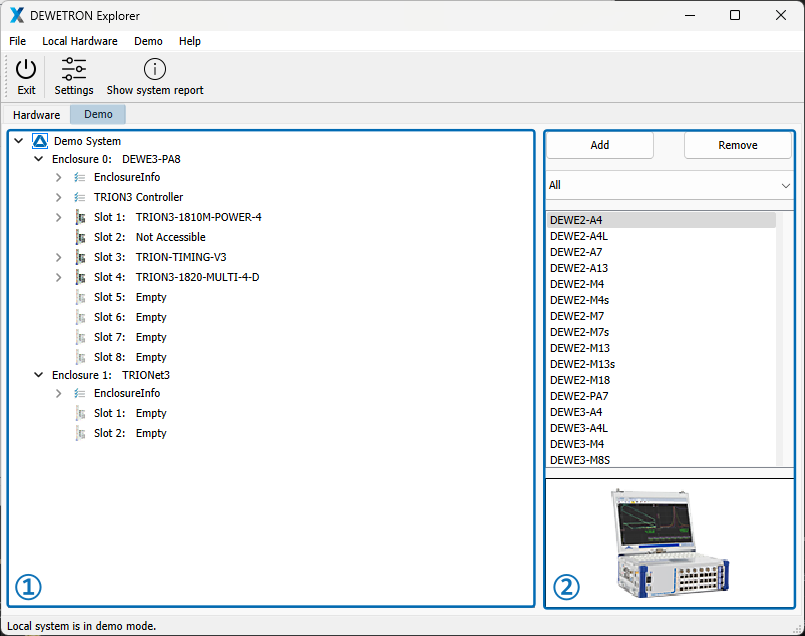Select DEWE2-M4 in the list

coord(661,284)
